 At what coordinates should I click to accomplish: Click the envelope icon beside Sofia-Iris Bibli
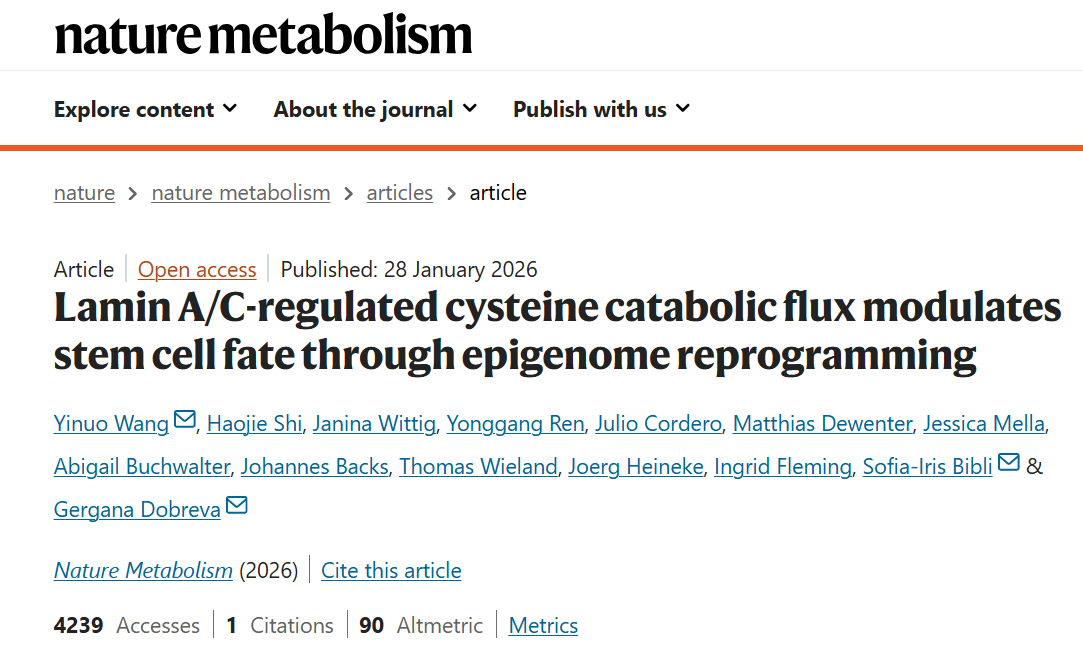point(1008,463)
